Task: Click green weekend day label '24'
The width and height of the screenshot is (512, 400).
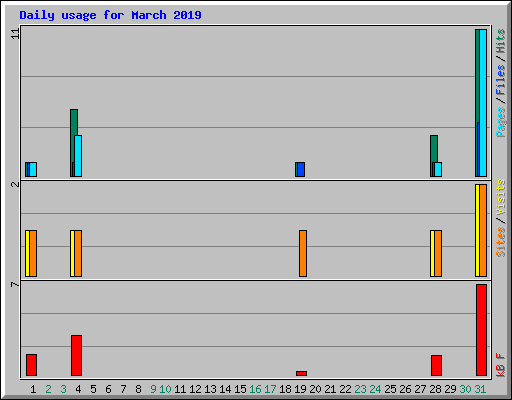Action: coord(375,389)
